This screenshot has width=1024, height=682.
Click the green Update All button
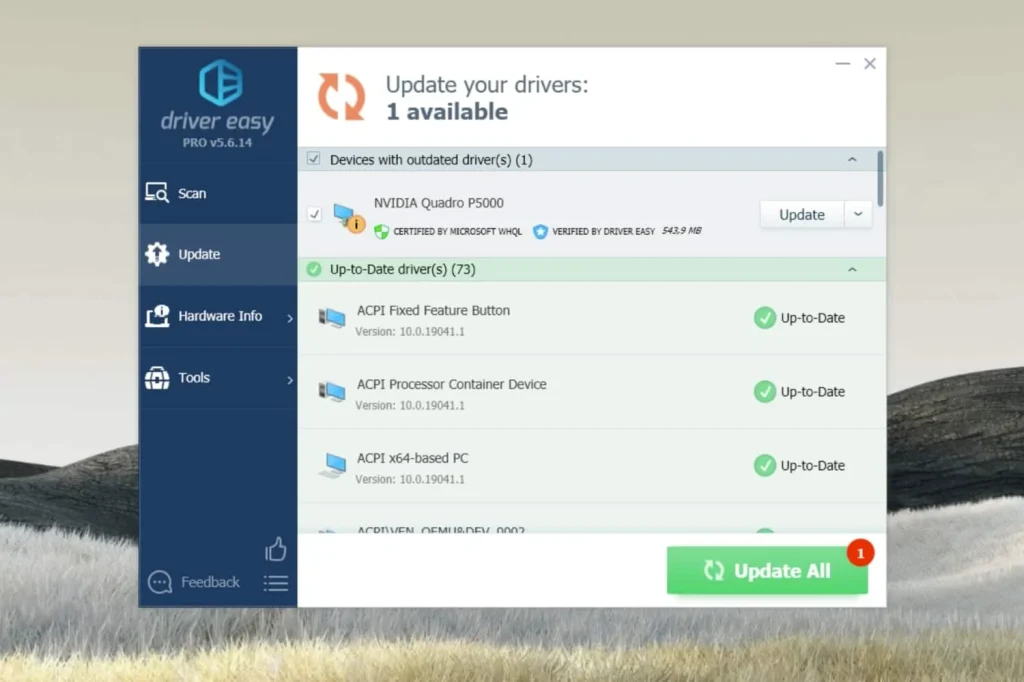click(x=767, y=570)
